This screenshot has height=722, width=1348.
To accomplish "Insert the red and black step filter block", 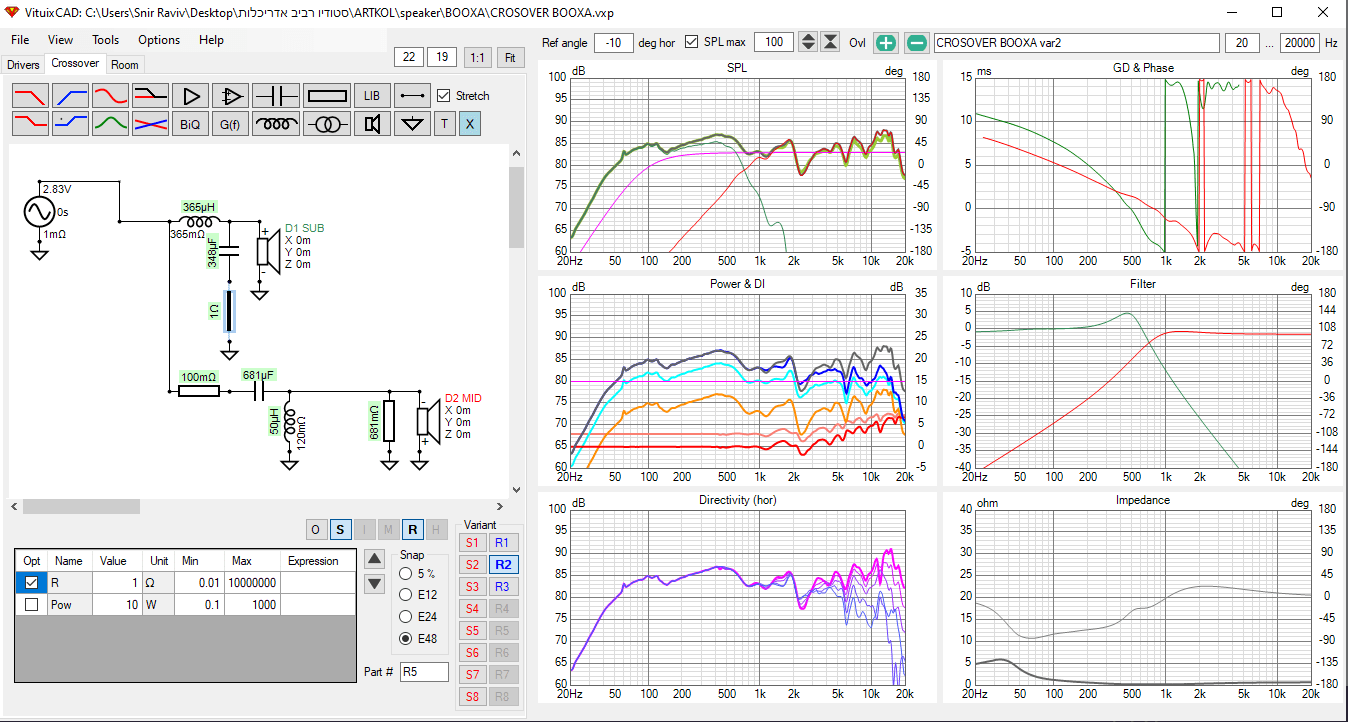I will coord(150,96).
